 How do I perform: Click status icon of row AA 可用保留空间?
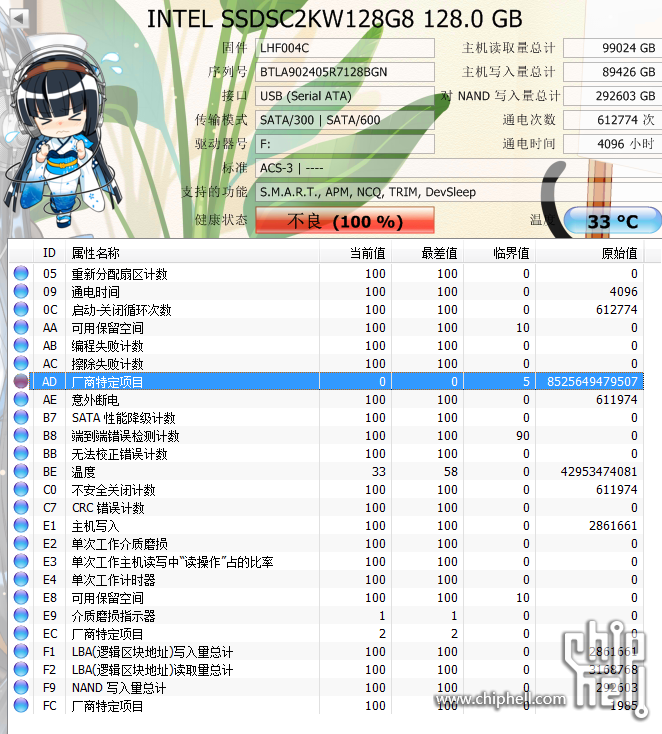coord(21,327)
